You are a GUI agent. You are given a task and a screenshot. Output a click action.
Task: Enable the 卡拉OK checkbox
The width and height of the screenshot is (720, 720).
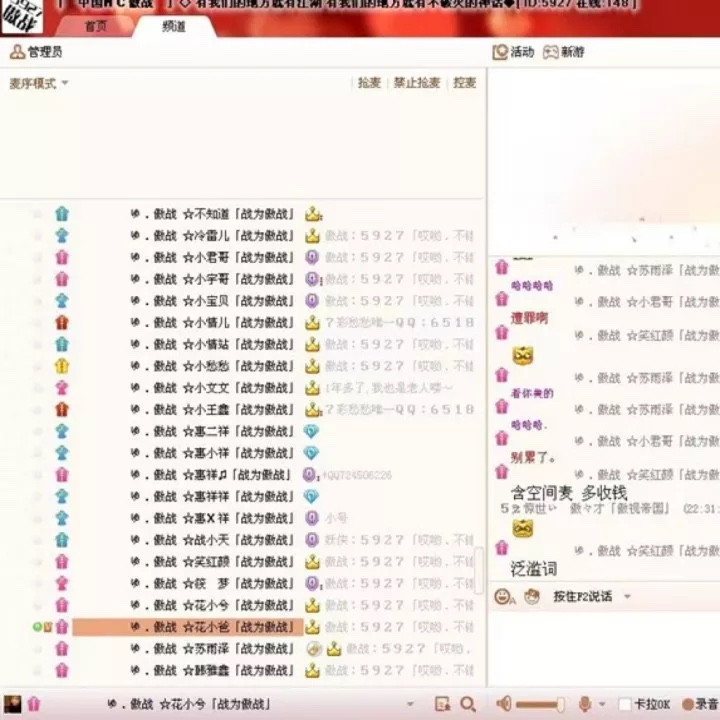point(625,704)
